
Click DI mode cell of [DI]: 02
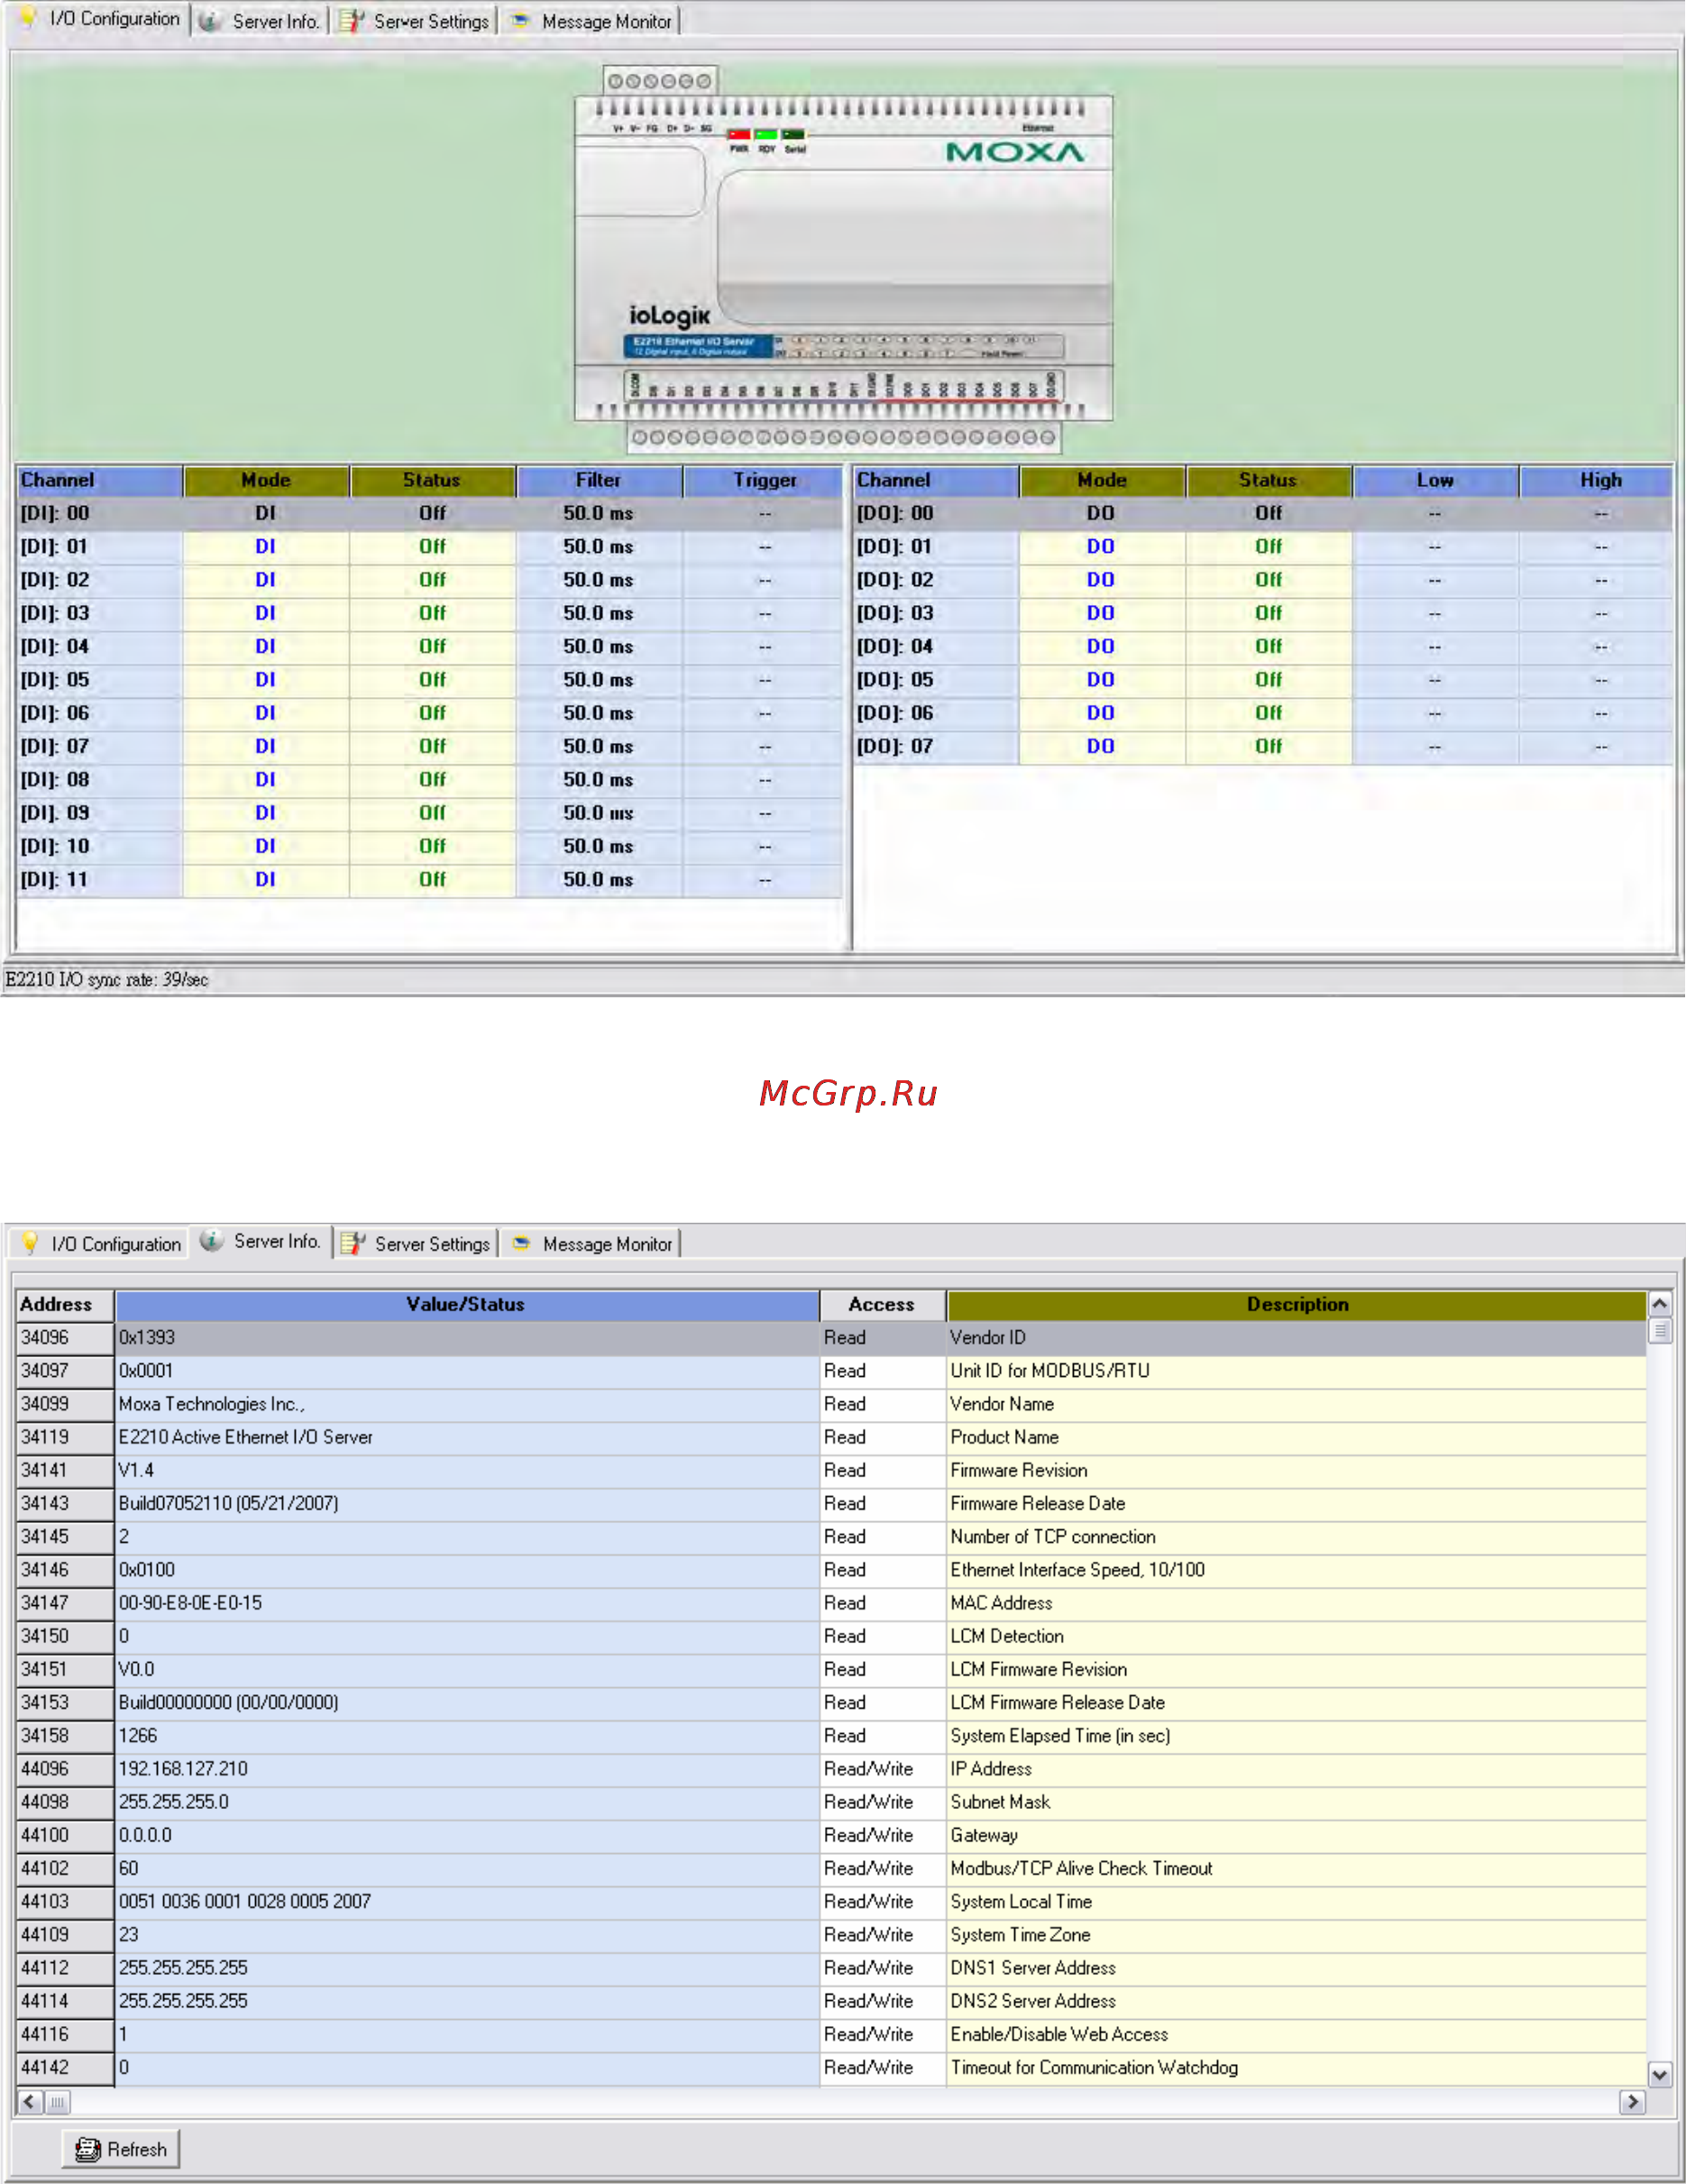coord(265,580)
